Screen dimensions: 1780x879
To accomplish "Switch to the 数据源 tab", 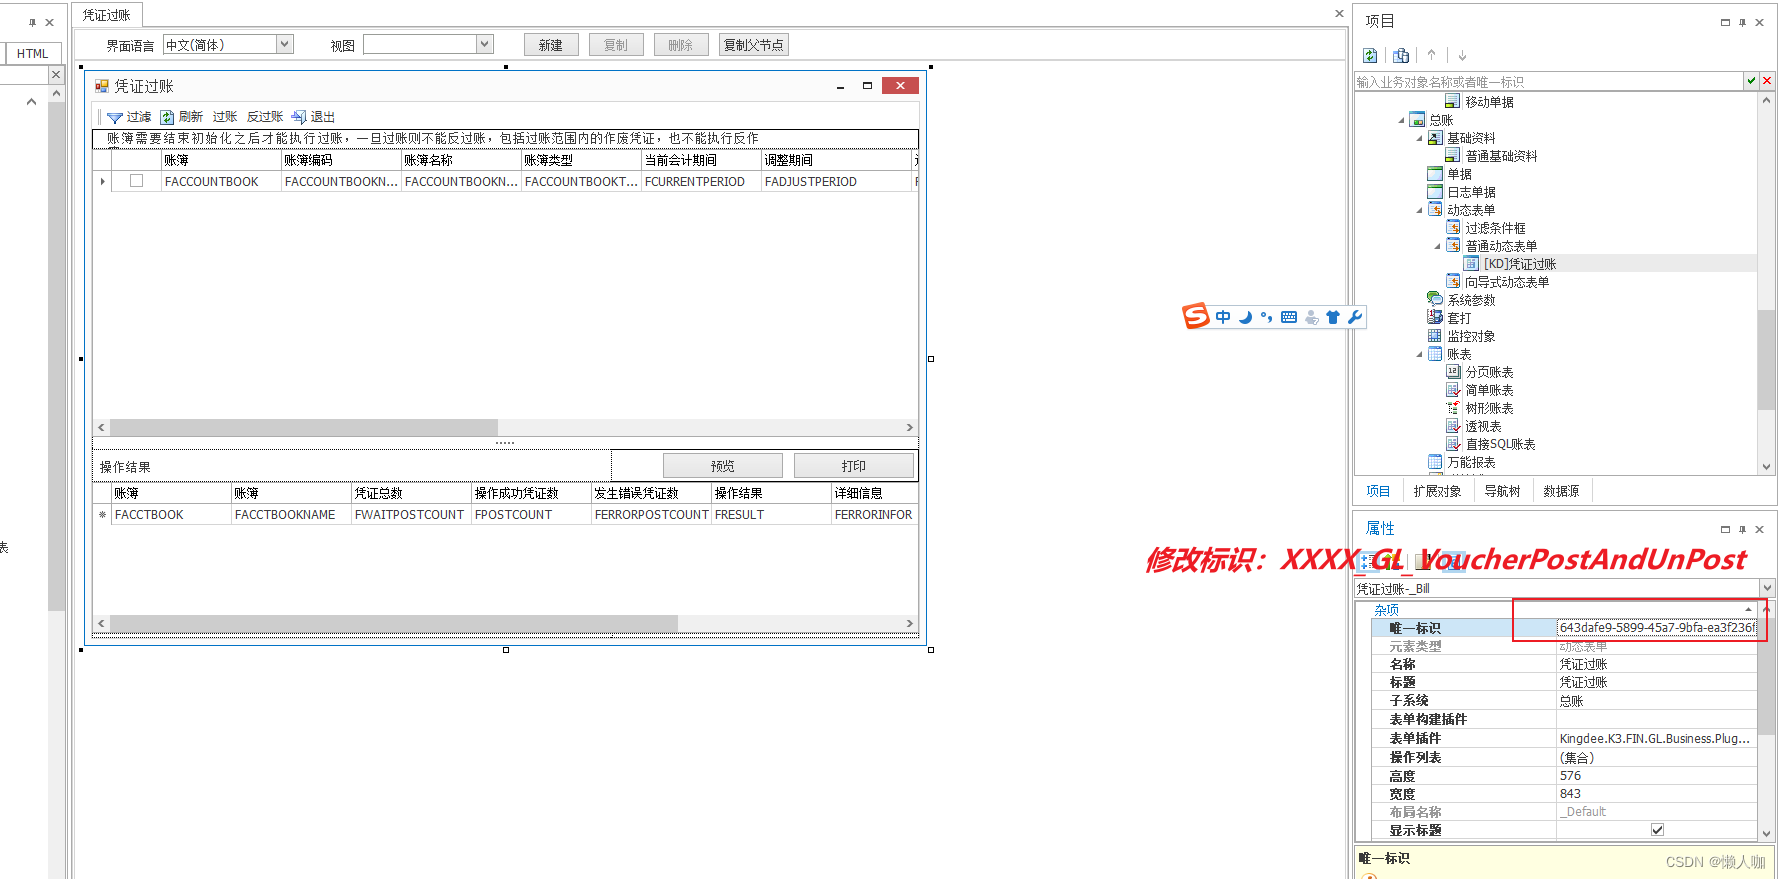I will (x=1561, y=491).
